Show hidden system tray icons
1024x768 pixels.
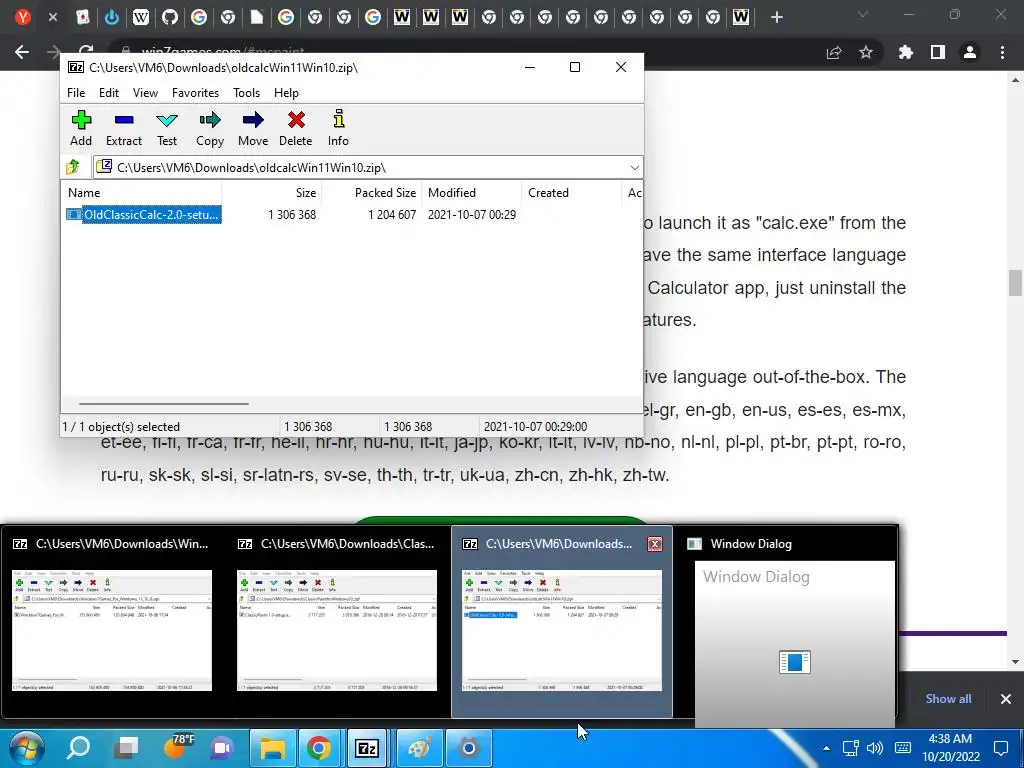826,748
